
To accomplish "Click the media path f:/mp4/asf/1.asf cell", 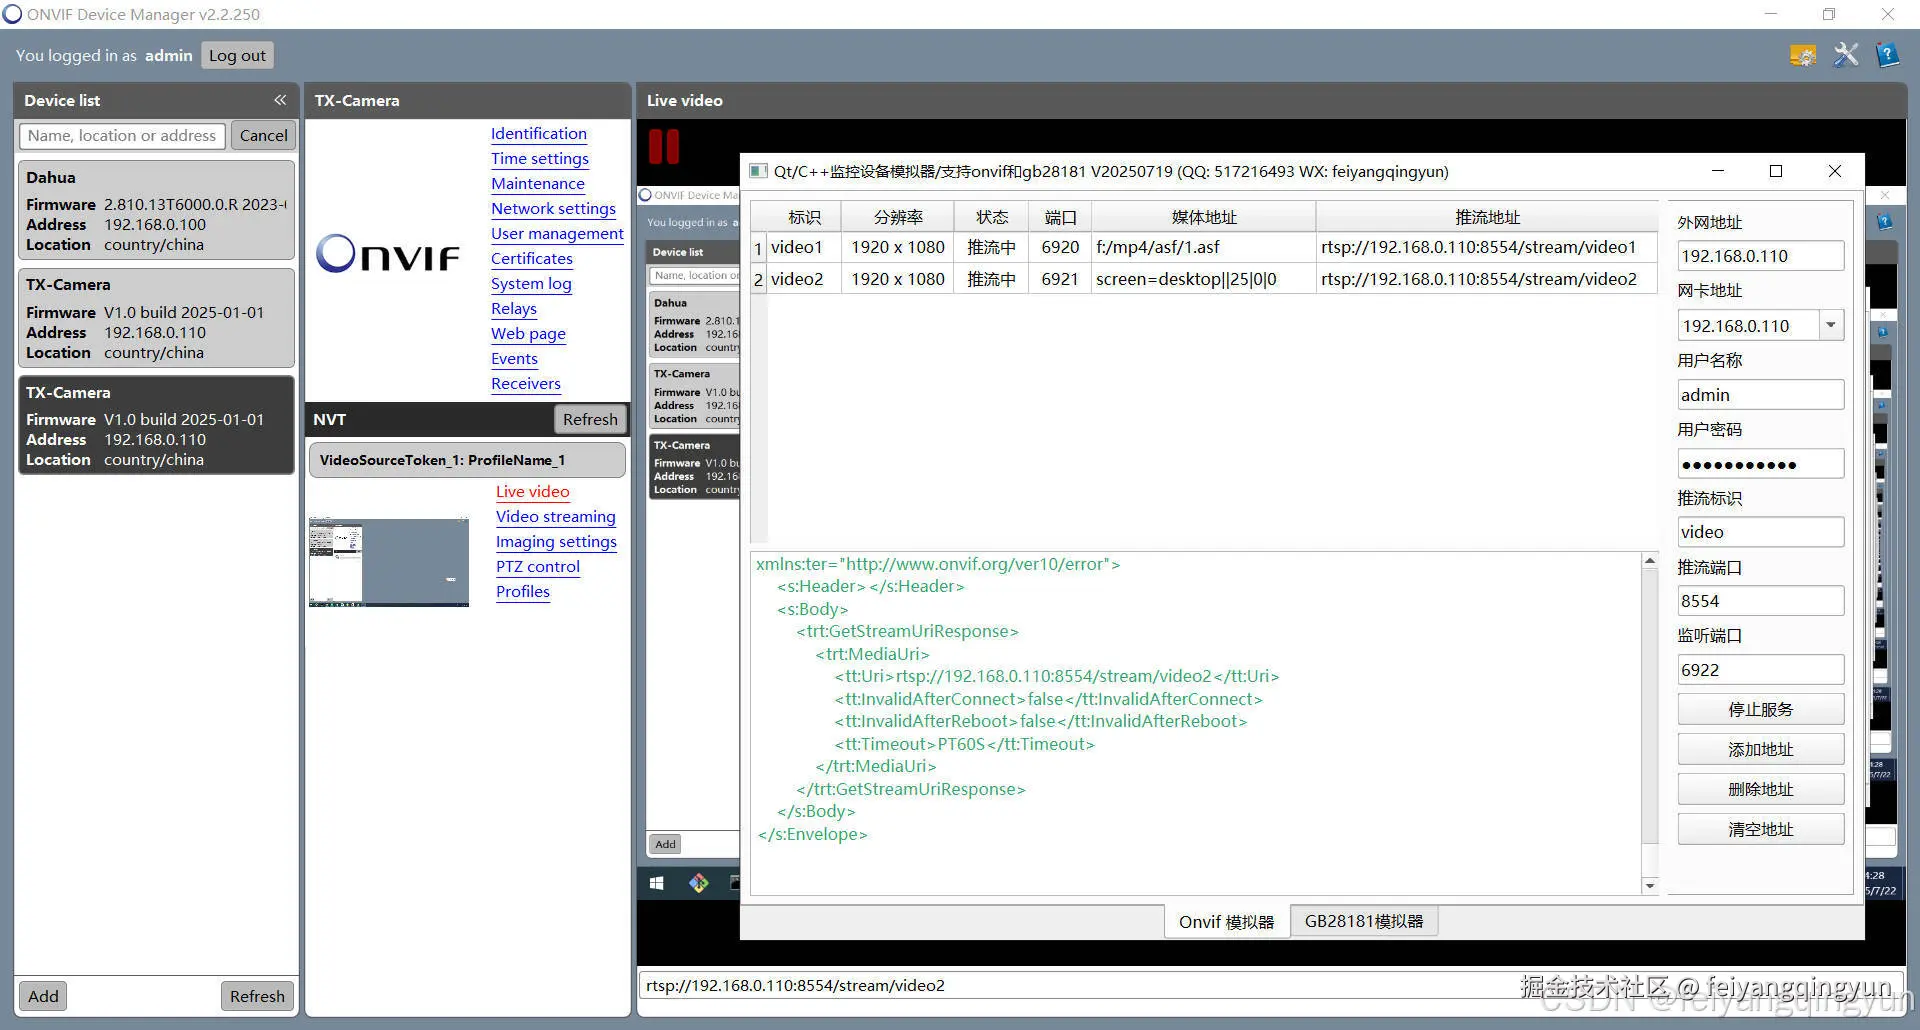I will tap(1204, 247).
